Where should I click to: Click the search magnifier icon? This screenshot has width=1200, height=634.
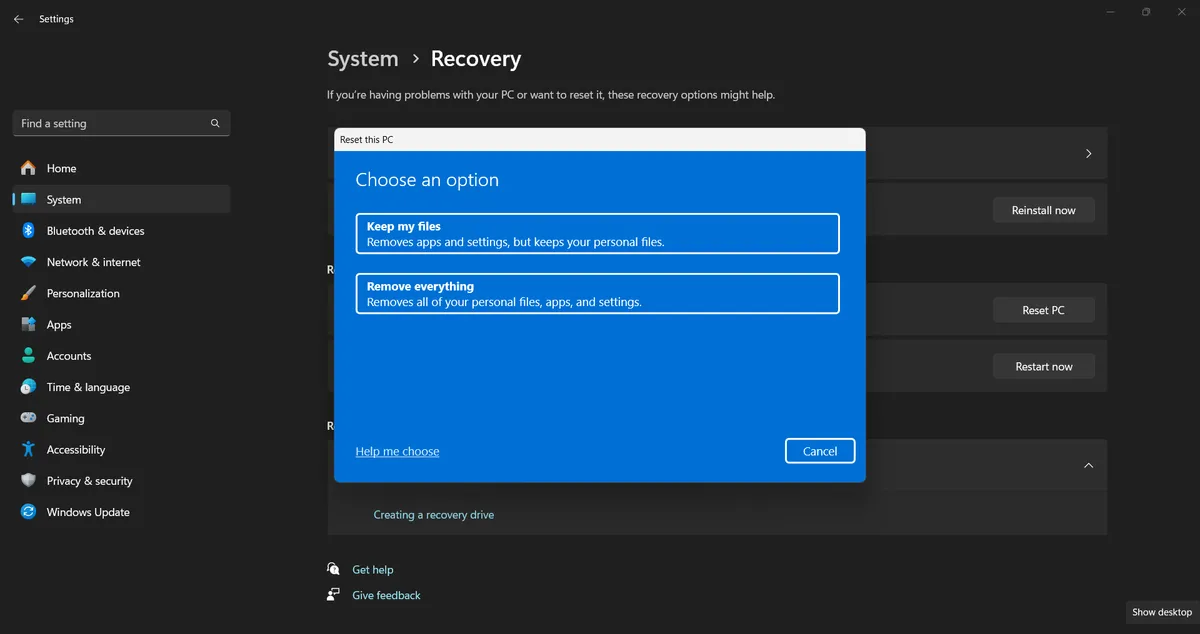[x=215, y=123]
